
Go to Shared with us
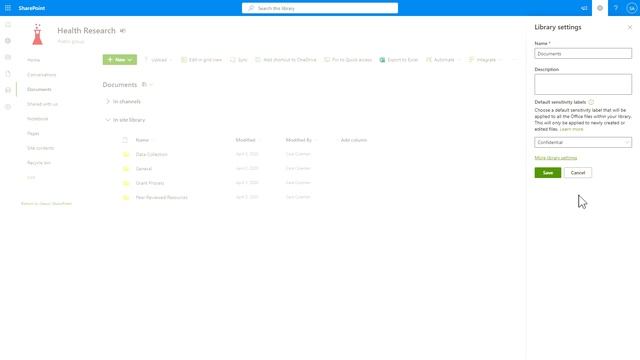pyautogui.click(x=42, y=104)
